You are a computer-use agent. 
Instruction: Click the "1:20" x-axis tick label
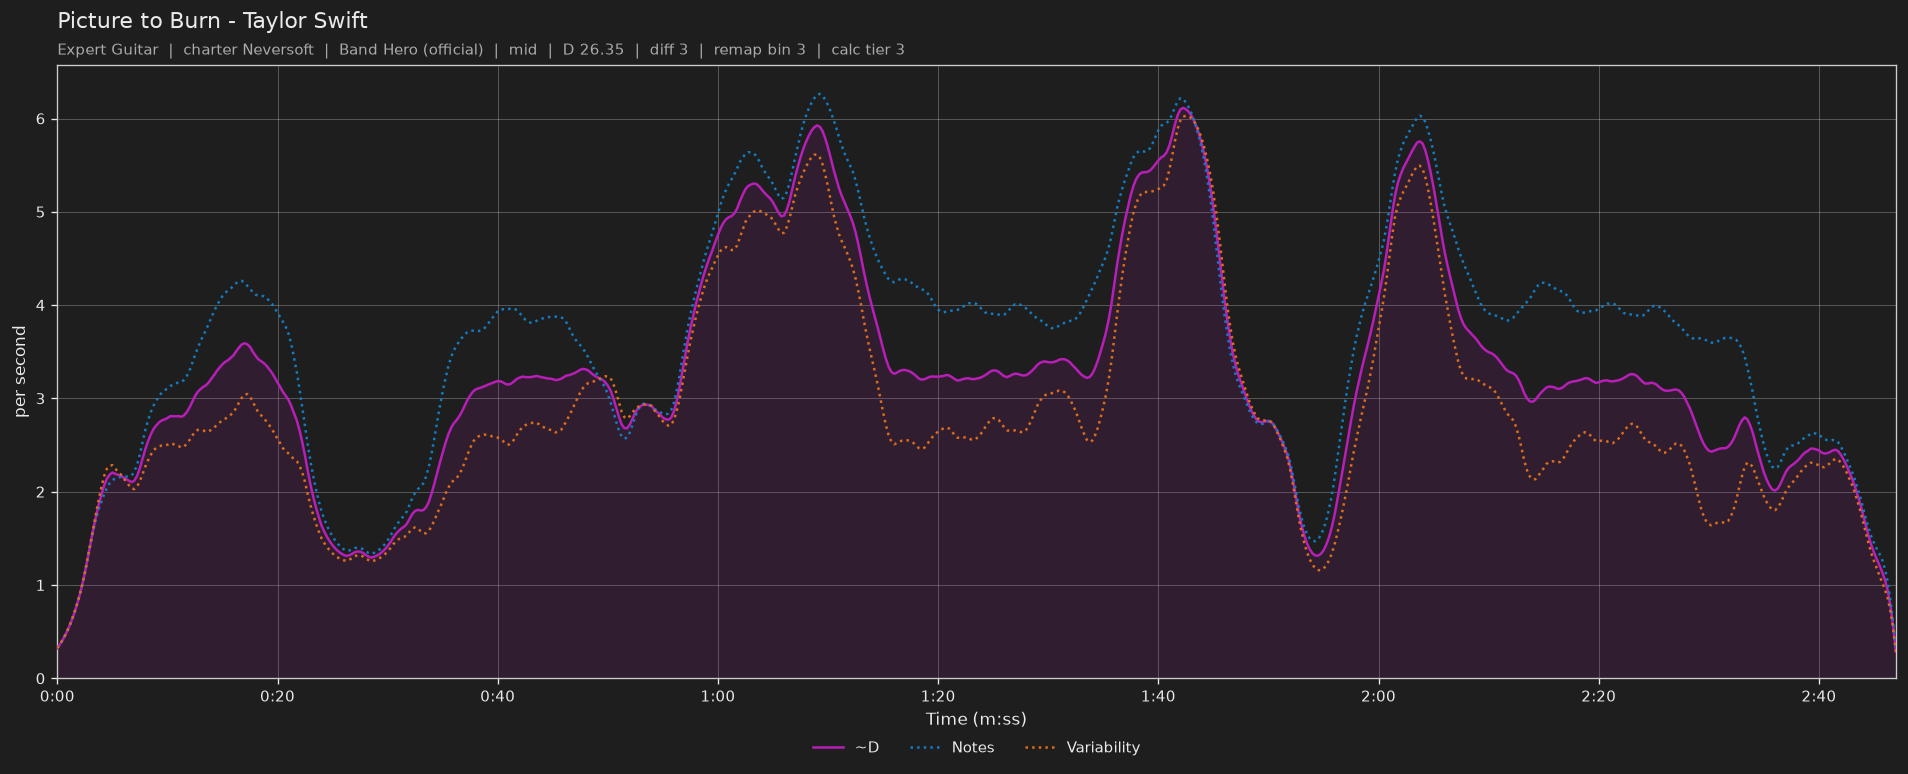[x=938, y=696]
